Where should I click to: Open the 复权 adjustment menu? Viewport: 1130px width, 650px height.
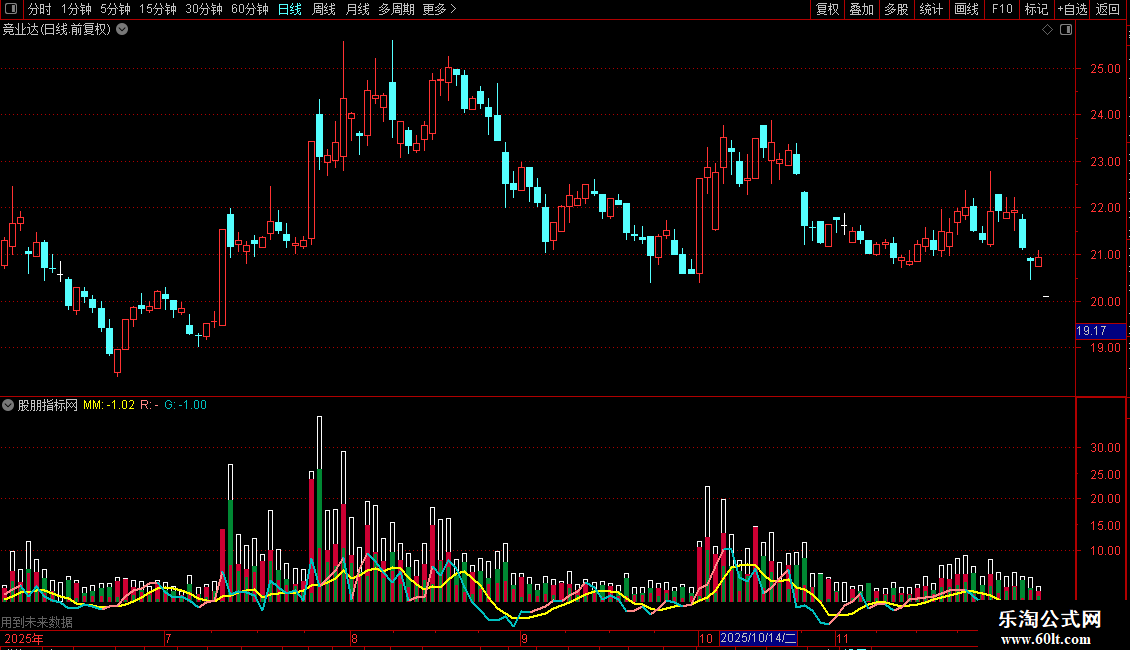[x=827, y=9]
